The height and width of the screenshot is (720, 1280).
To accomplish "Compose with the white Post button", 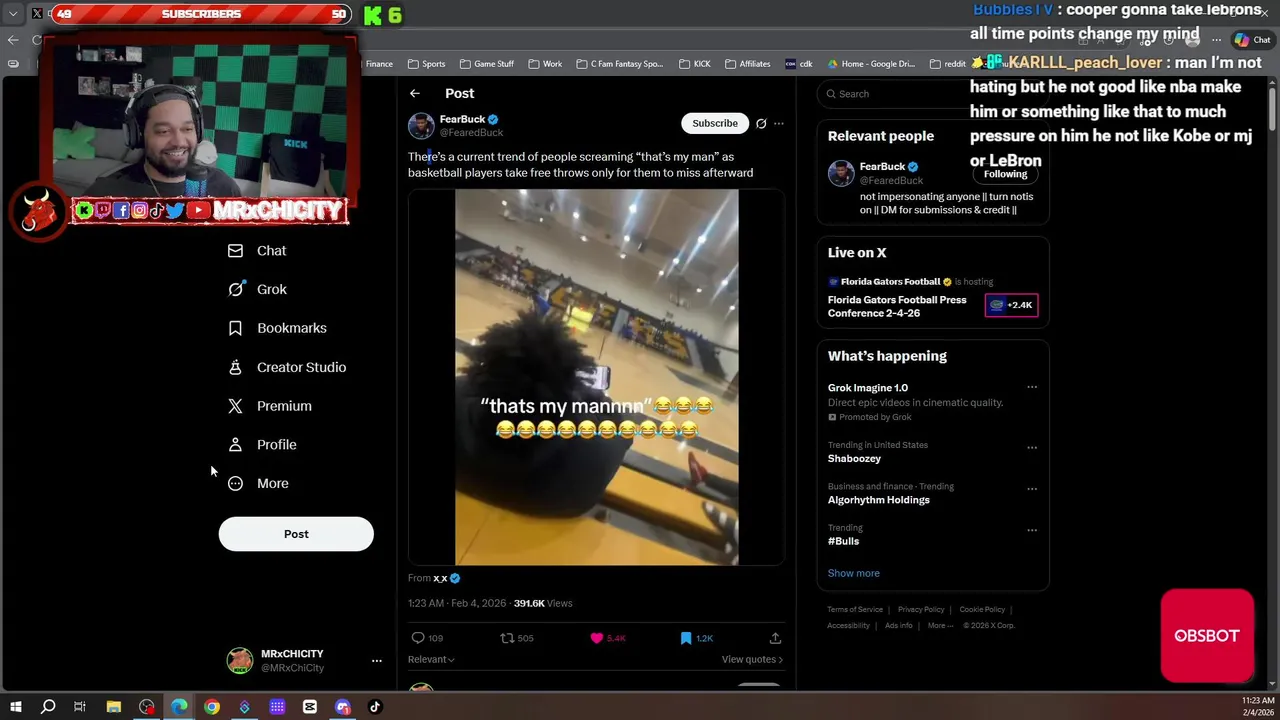I will [x=296, y=534].
